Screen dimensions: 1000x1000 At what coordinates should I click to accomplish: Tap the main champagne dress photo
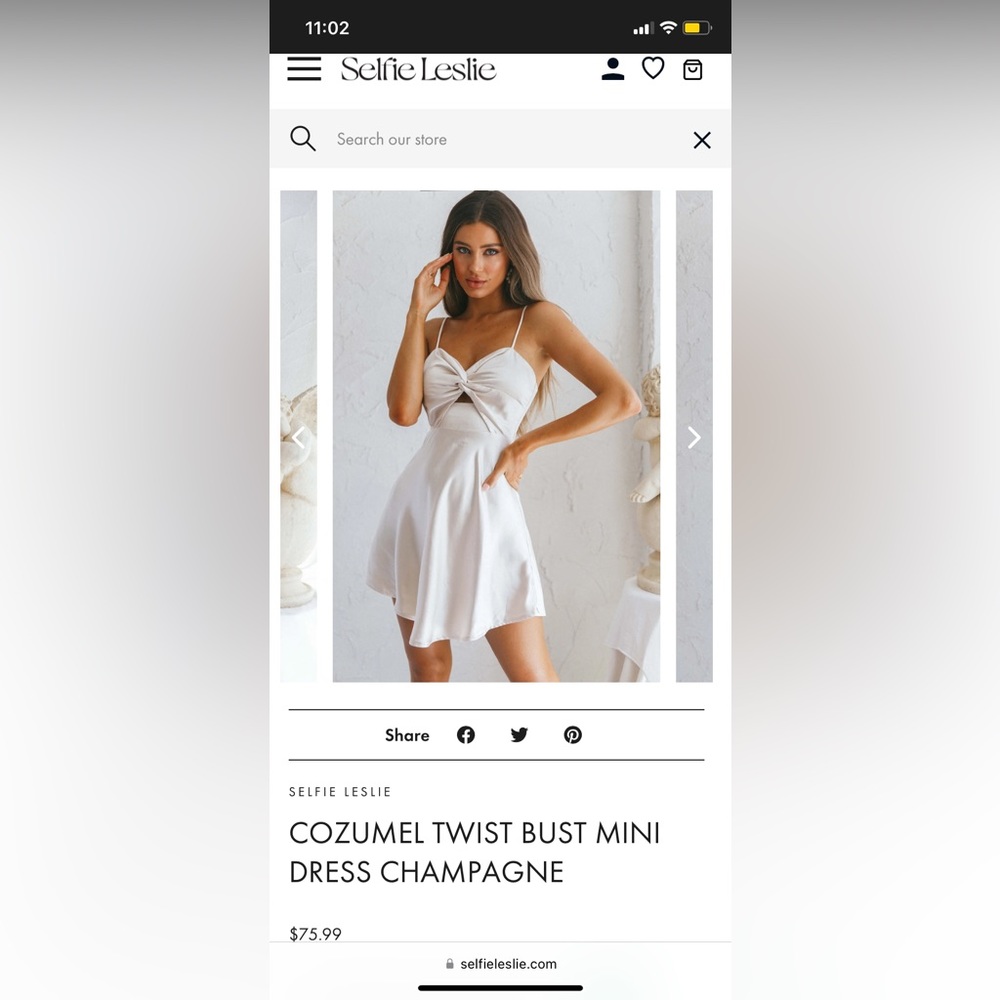496,436
